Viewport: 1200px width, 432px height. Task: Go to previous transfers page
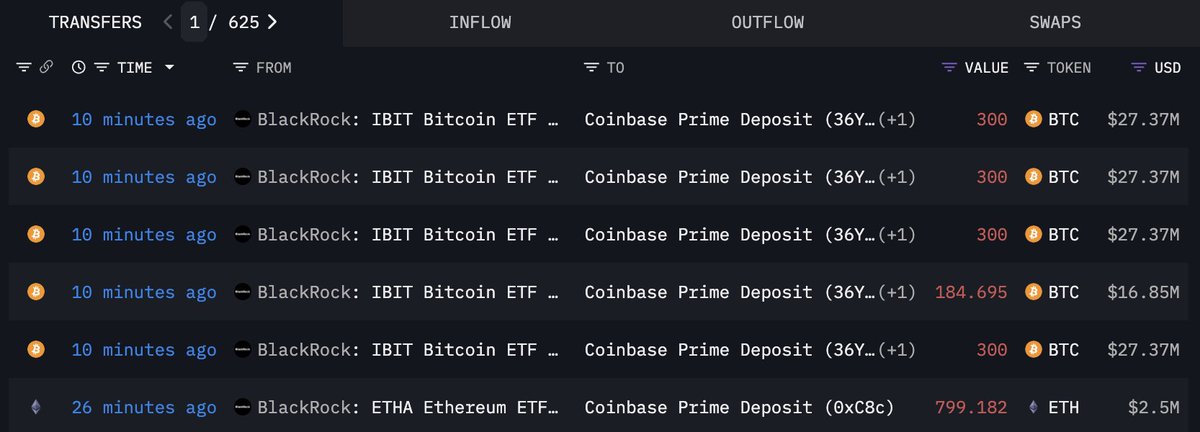[167, 22]
